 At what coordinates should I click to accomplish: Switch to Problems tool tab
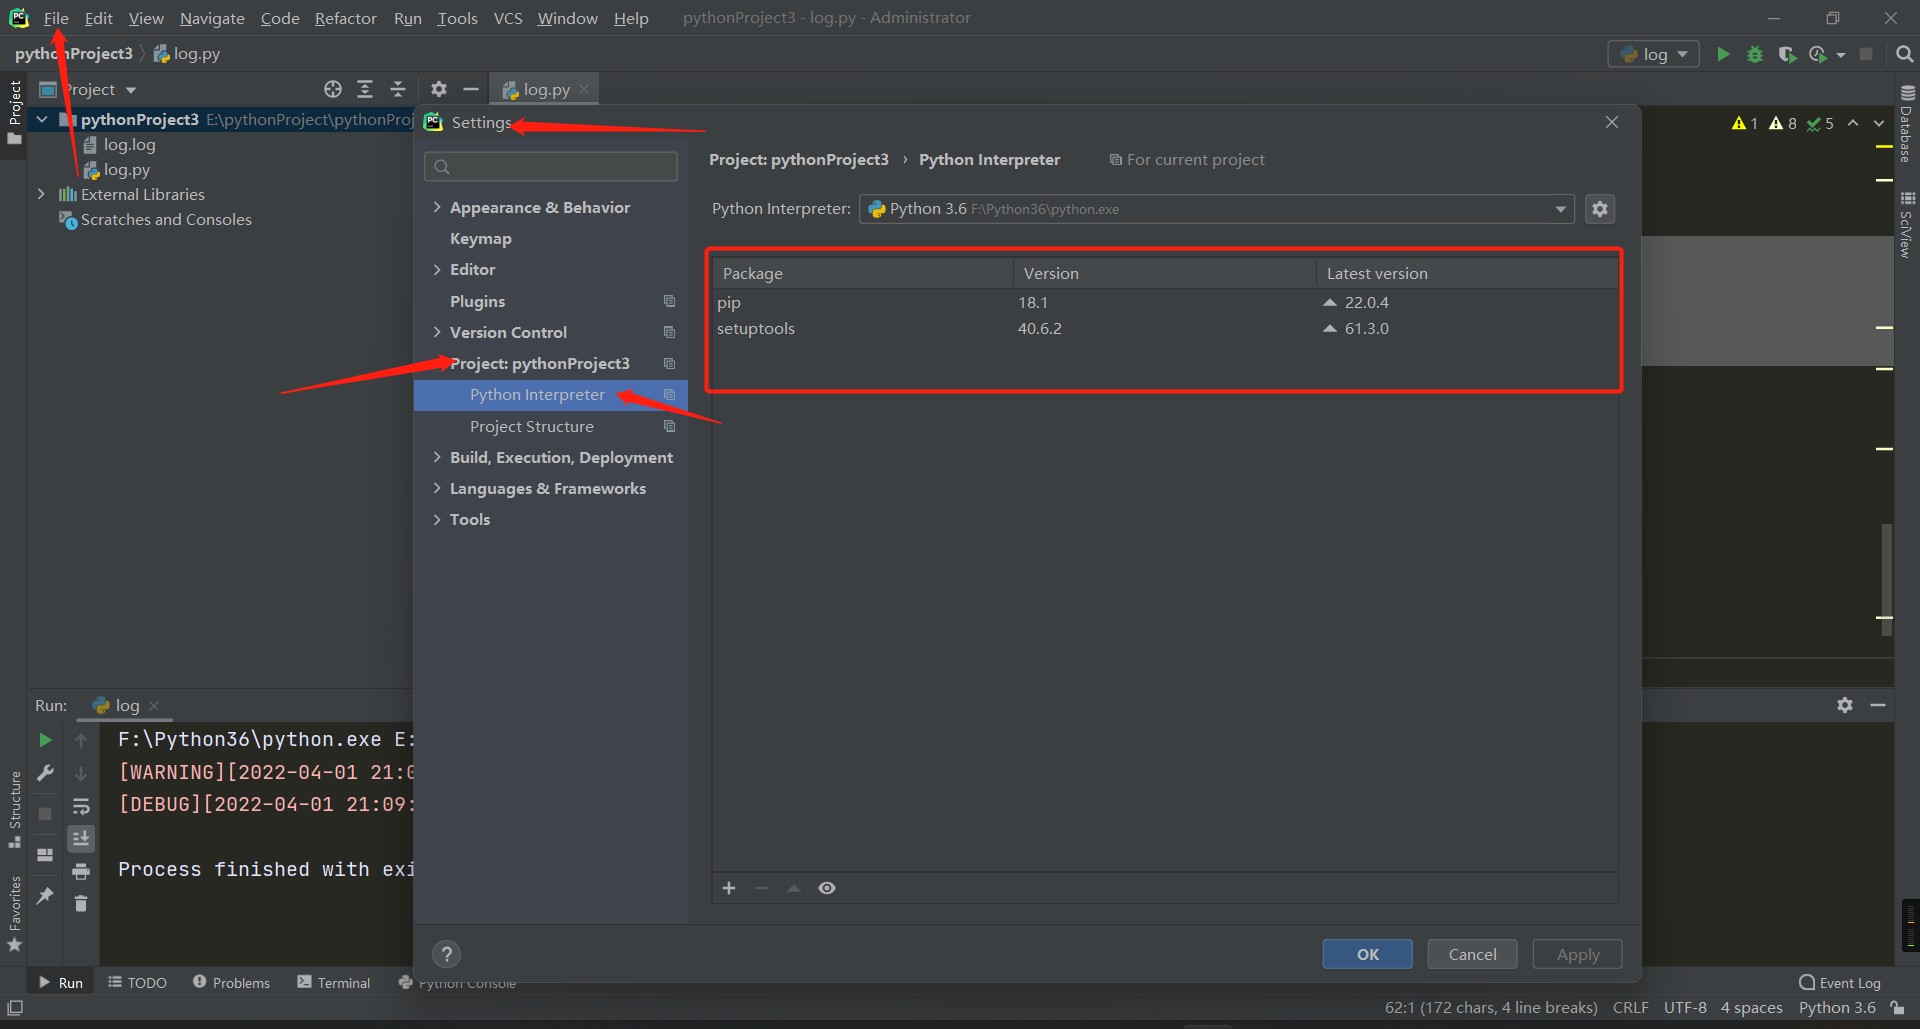[231, 983]
